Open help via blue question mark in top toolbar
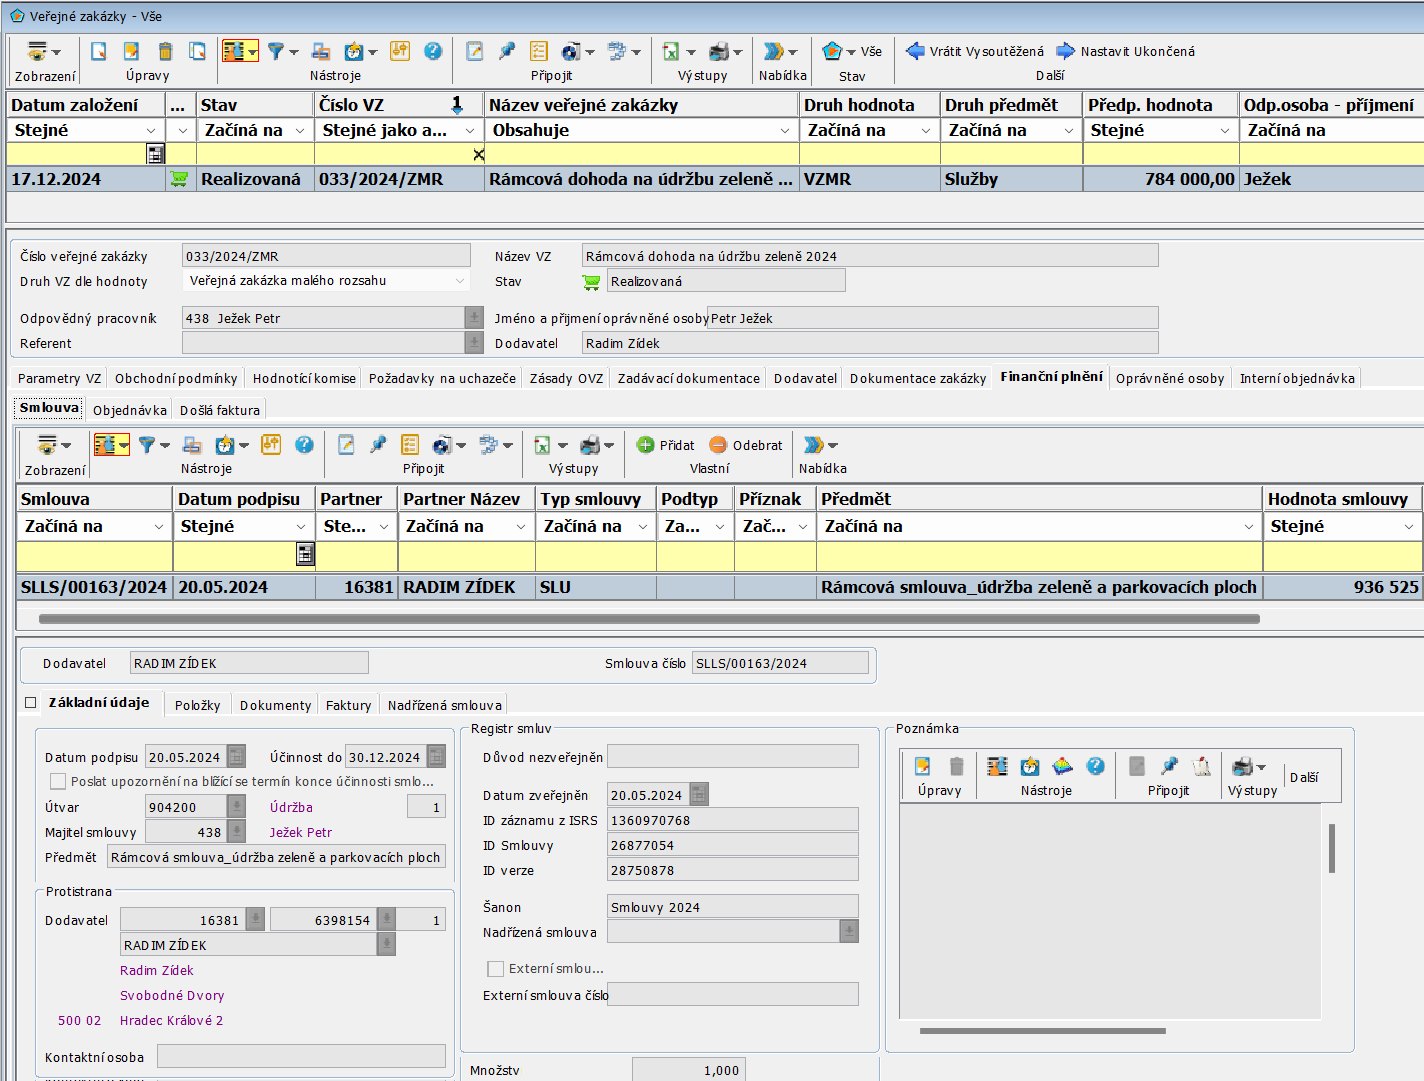Screen dimensions: 1424x1081 pyautogui.click(x=433, y=51)
